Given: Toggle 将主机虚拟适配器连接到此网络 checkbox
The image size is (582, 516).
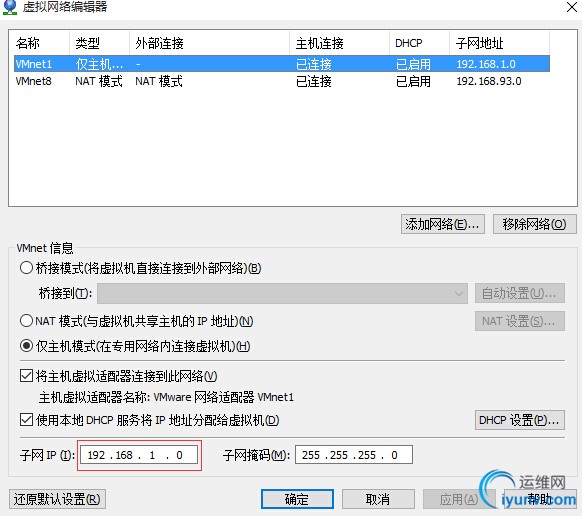Looking at the screenshot, I should pos(26,376).
